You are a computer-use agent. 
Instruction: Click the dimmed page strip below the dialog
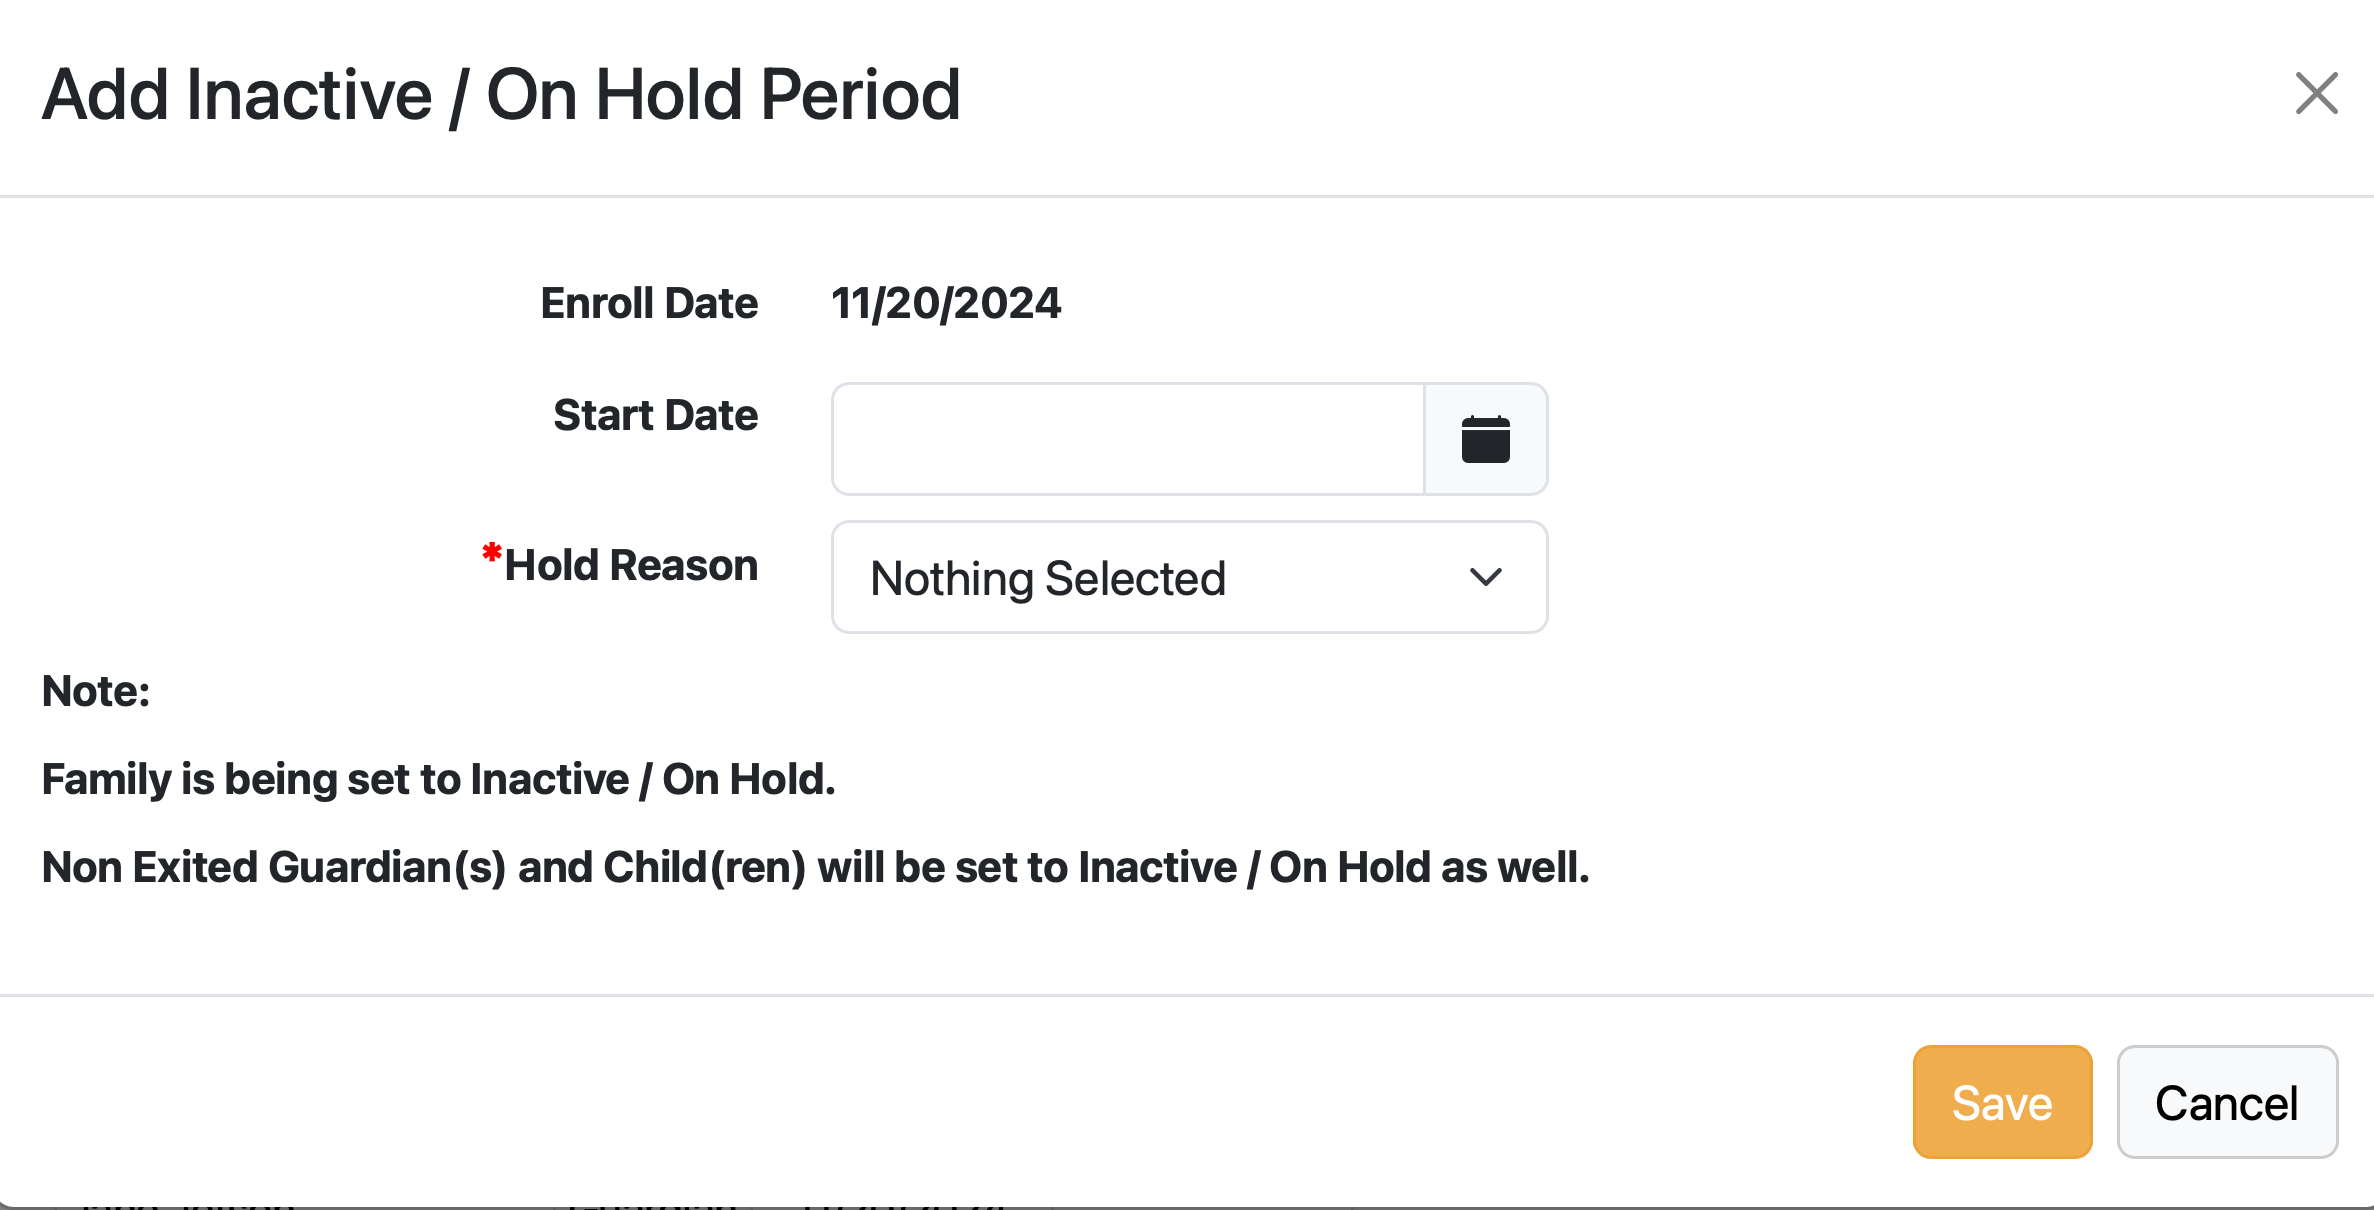[1187, 1207]
